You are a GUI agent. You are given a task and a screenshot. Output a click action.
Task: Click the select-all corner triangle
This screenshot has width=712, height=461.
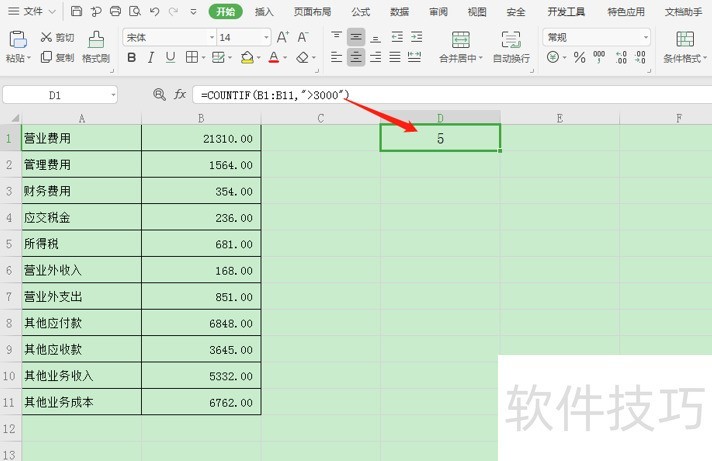tap(15, 118)
